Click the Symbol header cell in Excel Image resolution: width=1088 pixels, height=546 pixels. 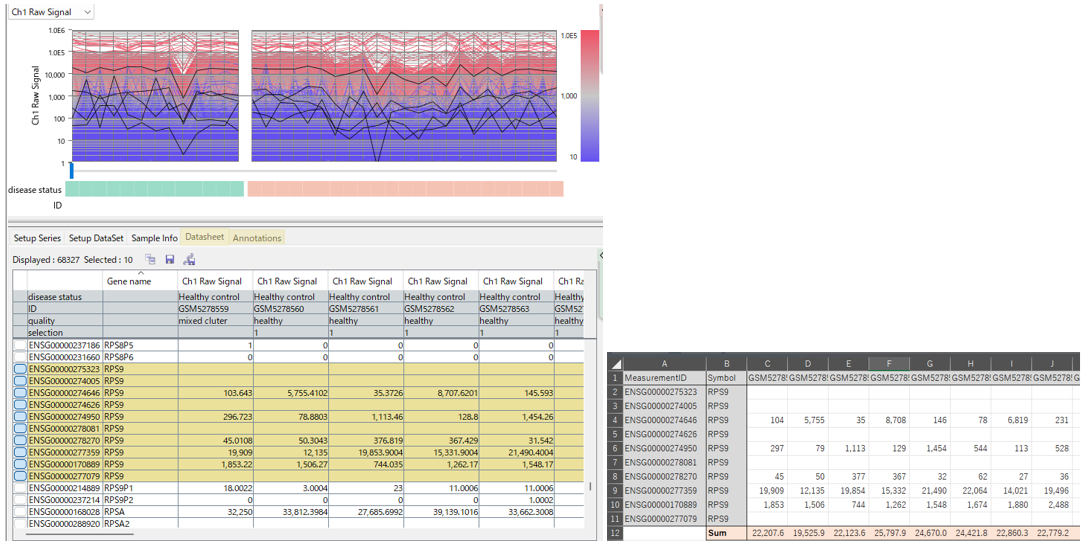coord(726,377)
